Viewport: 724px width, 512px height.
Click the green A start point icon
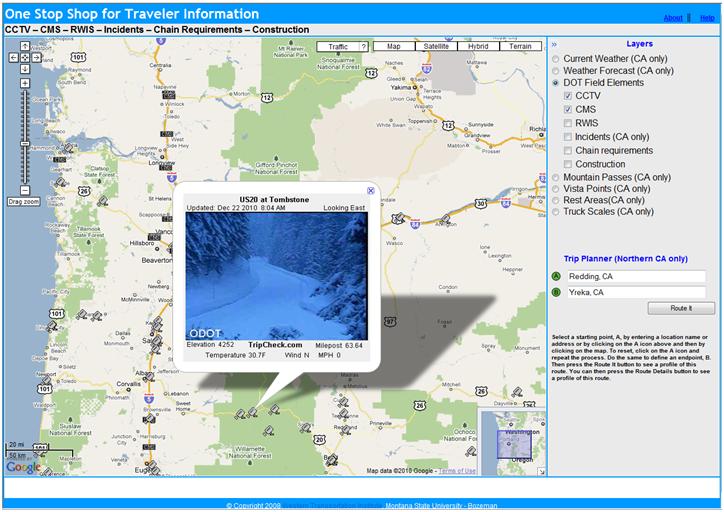(556, 276)
